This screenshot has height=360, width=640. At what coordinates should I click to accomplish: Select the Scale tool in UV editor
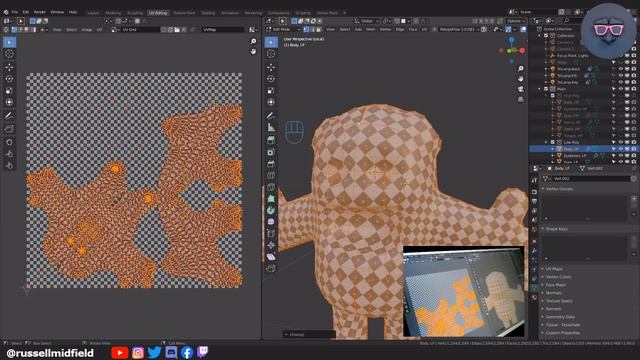(9, 91)
